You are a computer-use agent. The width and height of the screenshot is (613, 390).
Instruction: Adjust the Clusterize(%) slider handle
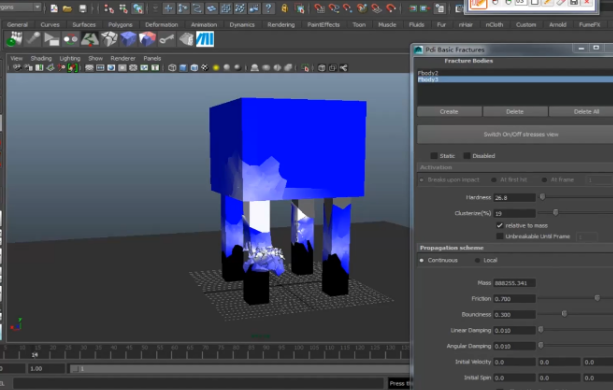click(555, 213)
